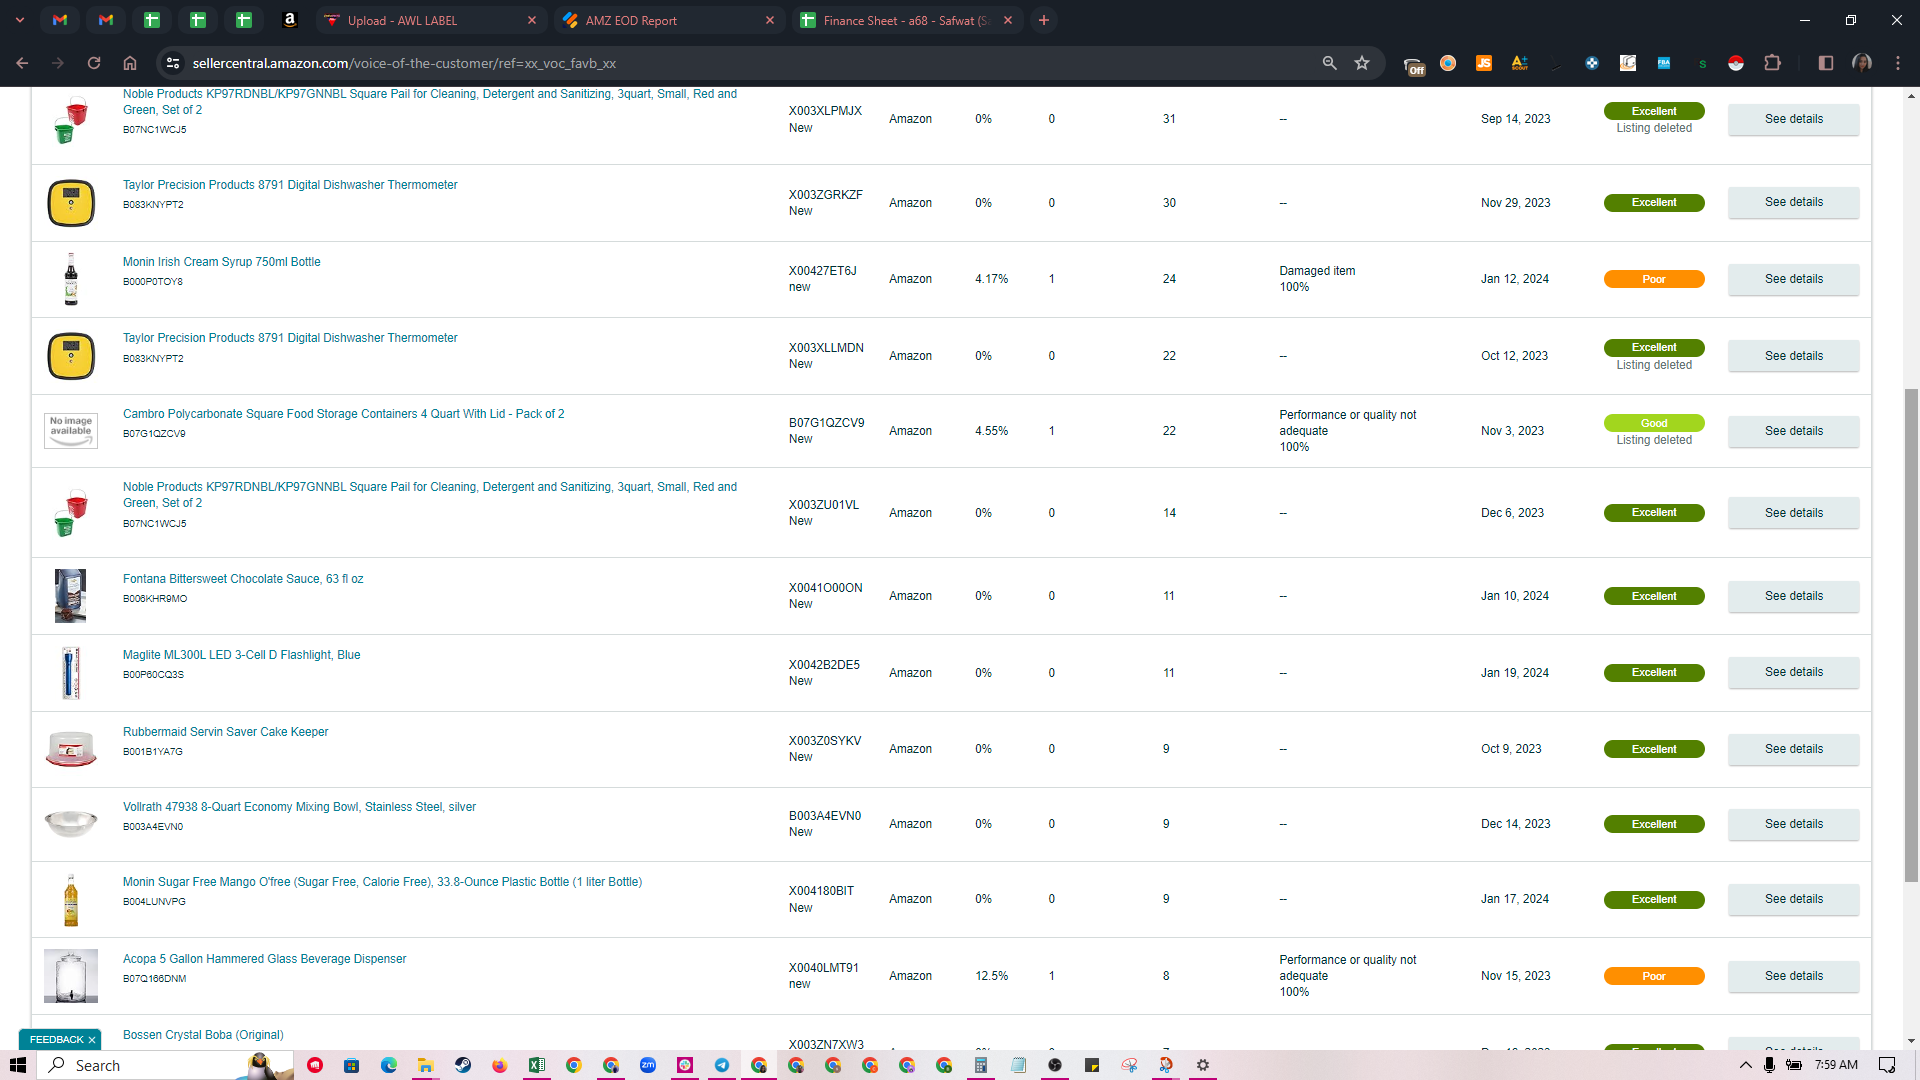Click the red Pokeball extension icon

coord(1736,63)
